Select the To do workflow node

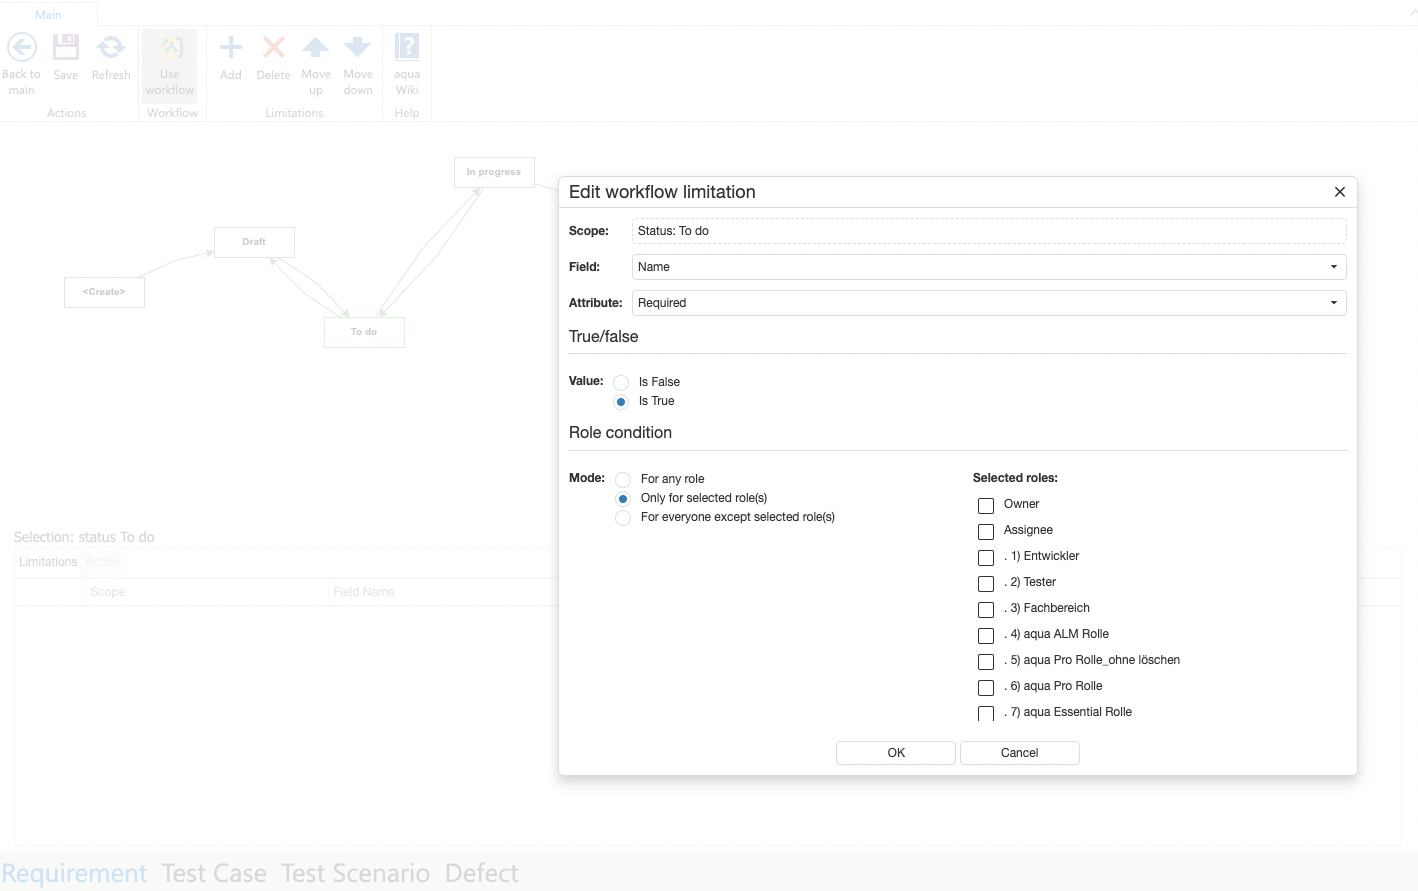coord(364,331)
